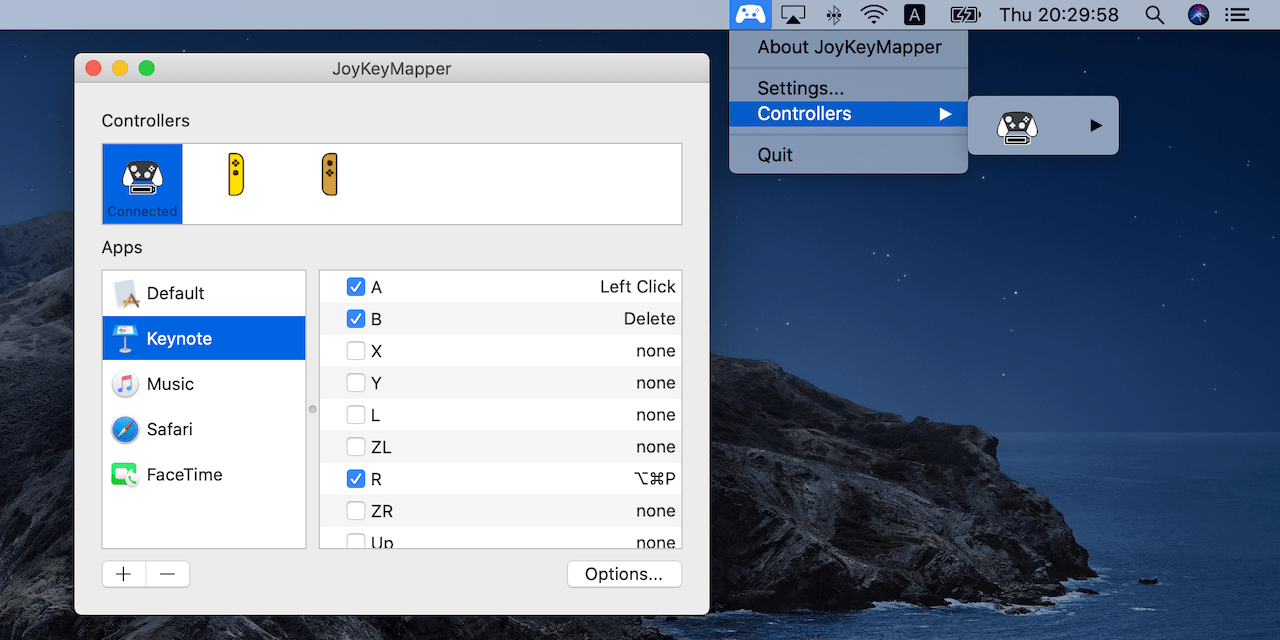Screen dimensions: 1280x640
Task: Click the Options... button
Action: pos(624,574)
